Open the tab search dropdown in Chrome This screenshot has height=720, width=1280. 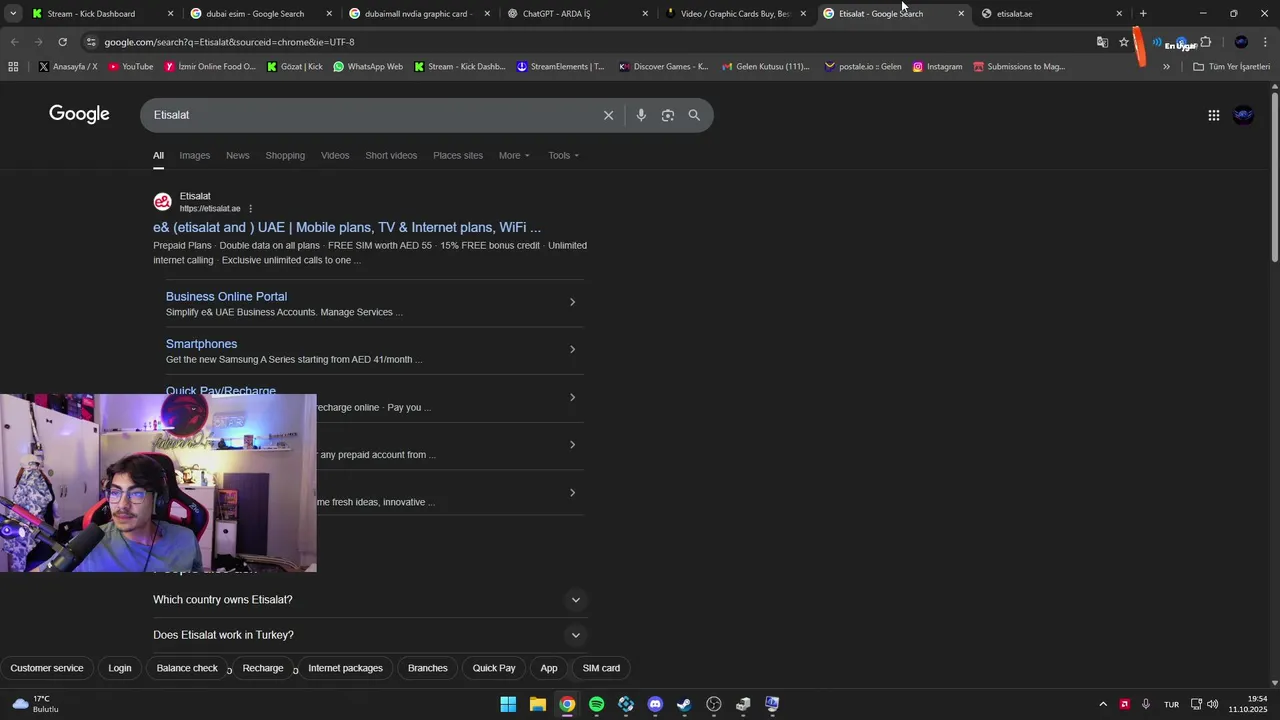(13, 14)
